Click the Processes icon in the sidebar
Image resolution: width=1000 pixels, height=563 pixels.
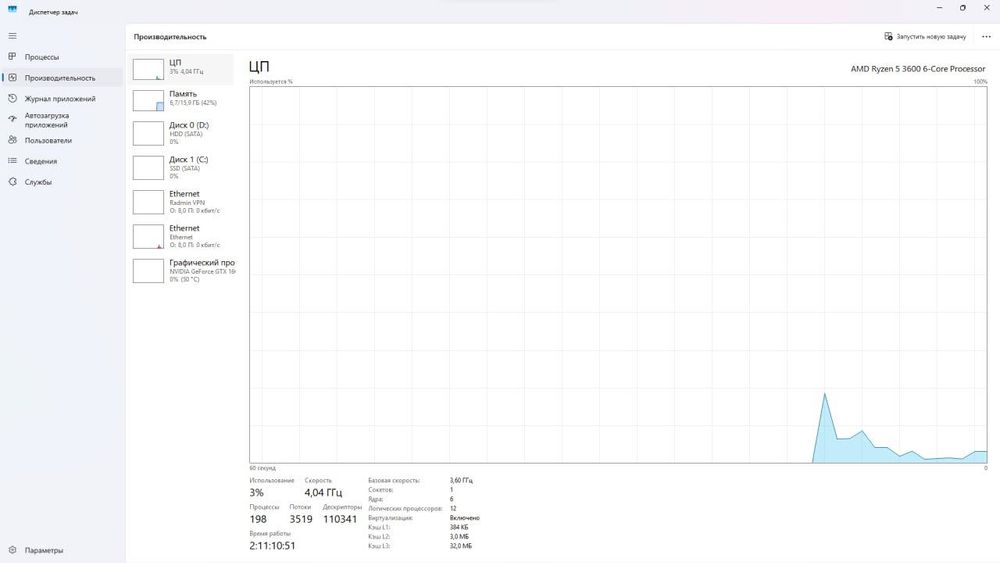pyautogui.click(x=12, y=57)
